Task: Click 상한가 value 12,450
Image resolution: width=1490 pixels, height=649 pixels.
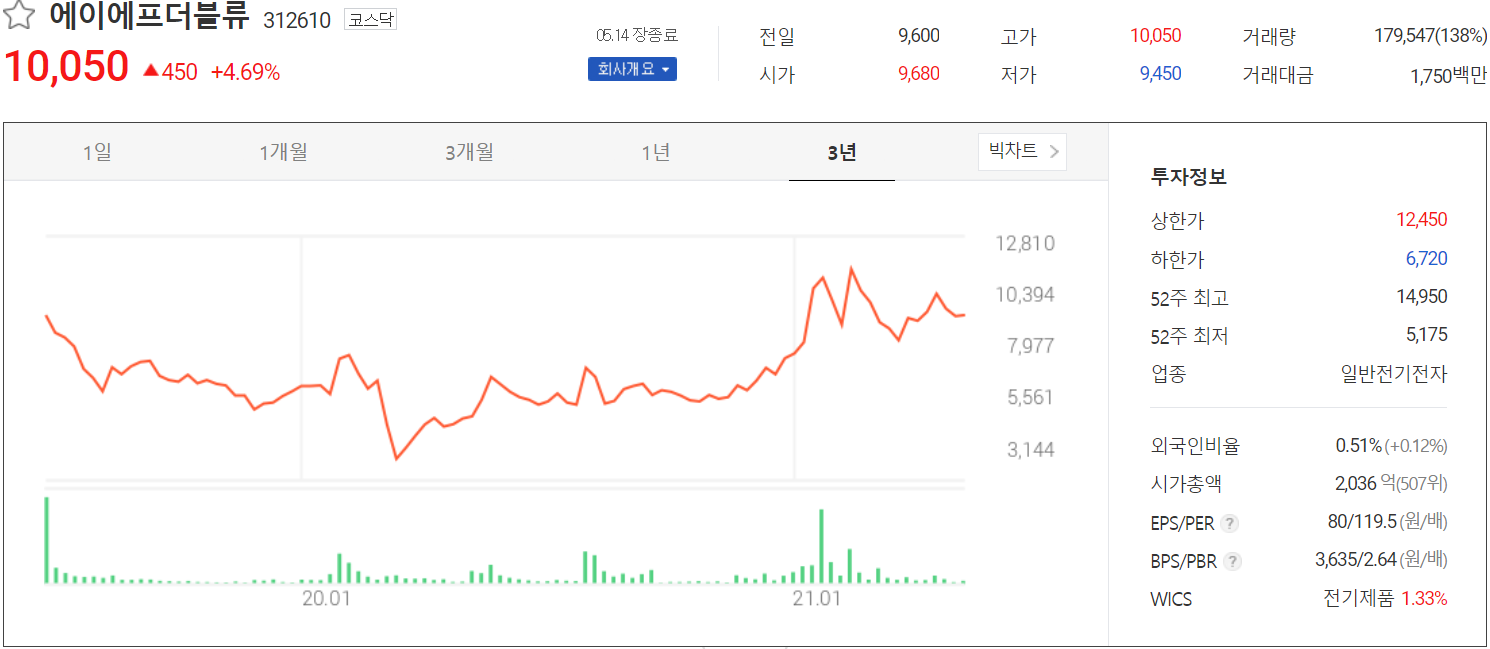Action: (1421, 220)
